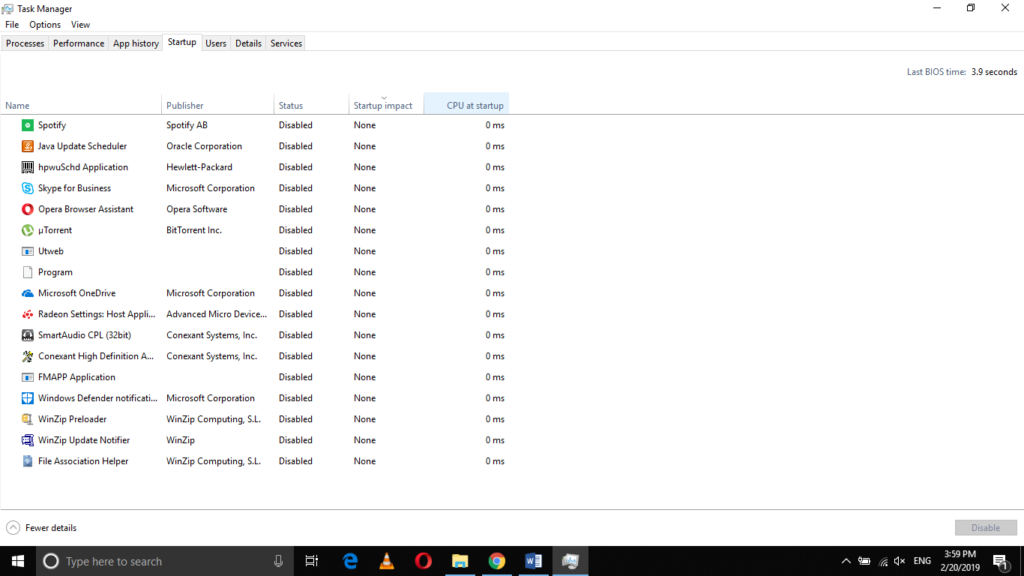The width and height of the screenshot is (1024, 576).
Task: Click the network tray icon
Action: click(x=883, y=561)
